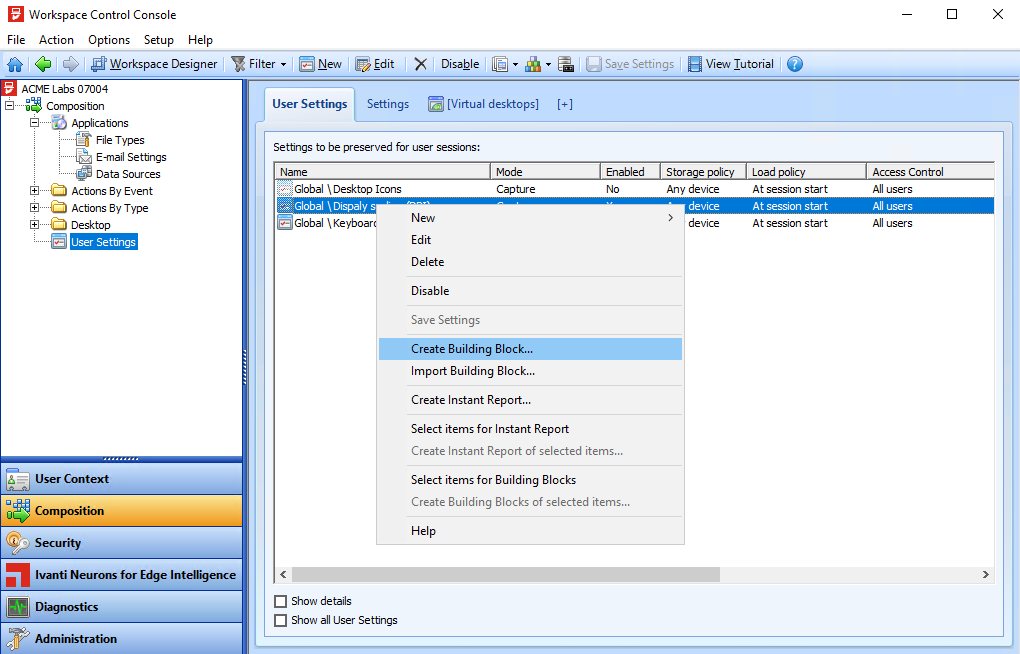Viewport: 1020px width, 654px height.
Task: Open Workspace Designer from the toolbar
Action: tap(154, 64)
